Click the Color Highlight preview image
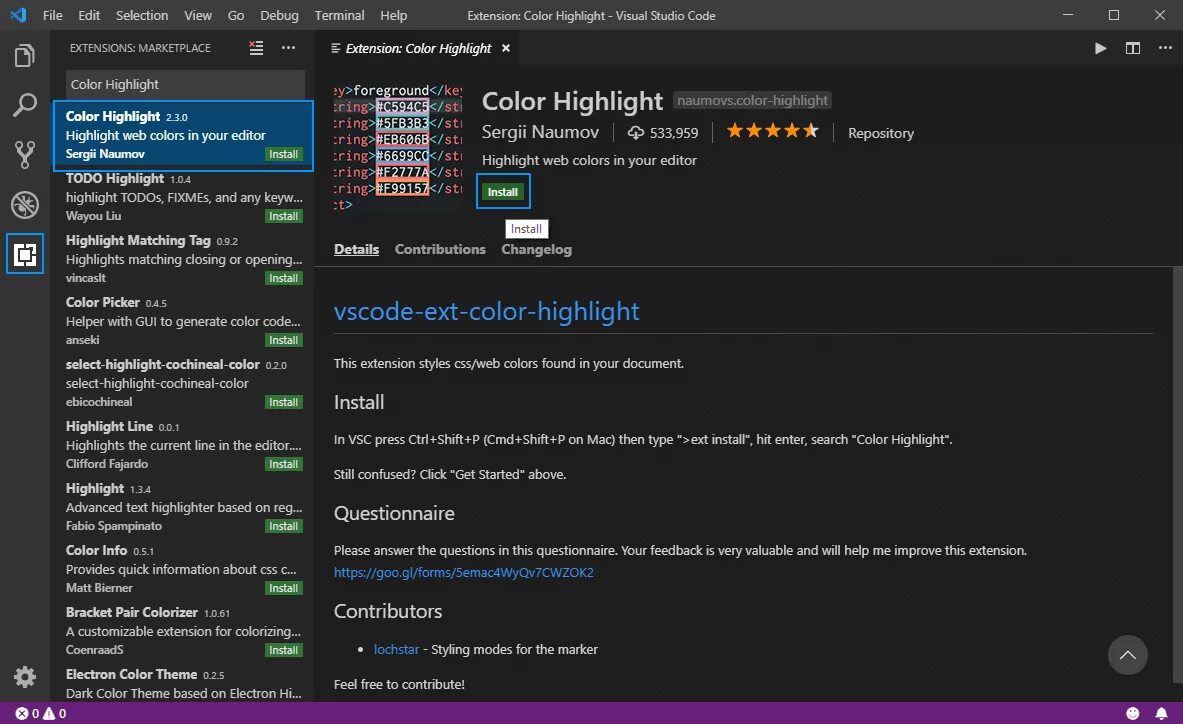 398,147
